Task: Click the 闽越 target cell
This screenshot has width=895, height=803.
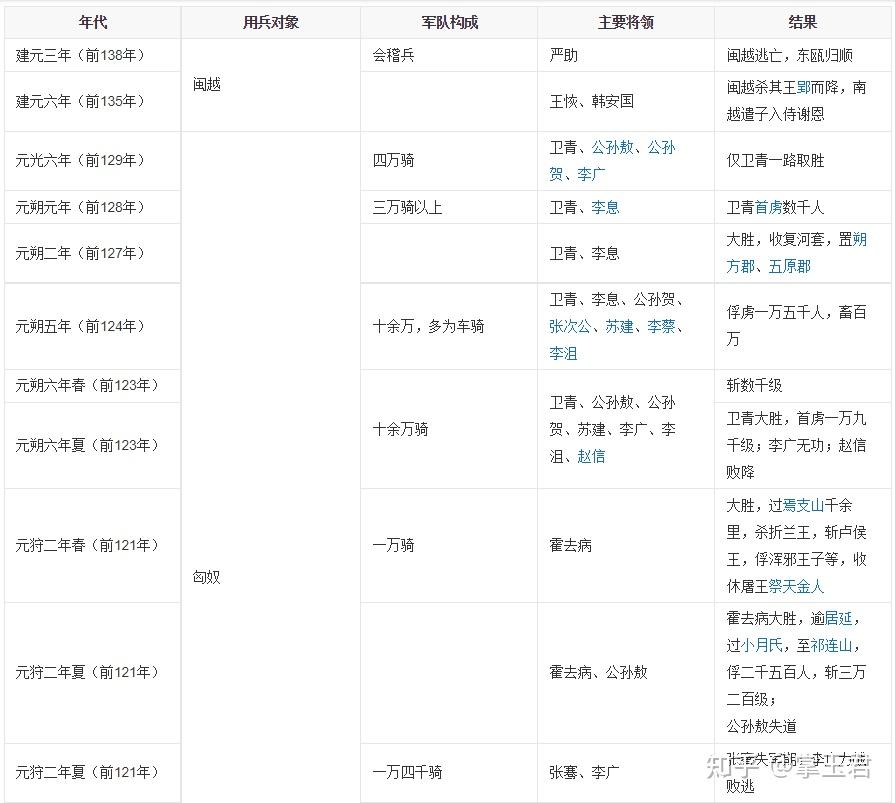Action: point(271,85)
